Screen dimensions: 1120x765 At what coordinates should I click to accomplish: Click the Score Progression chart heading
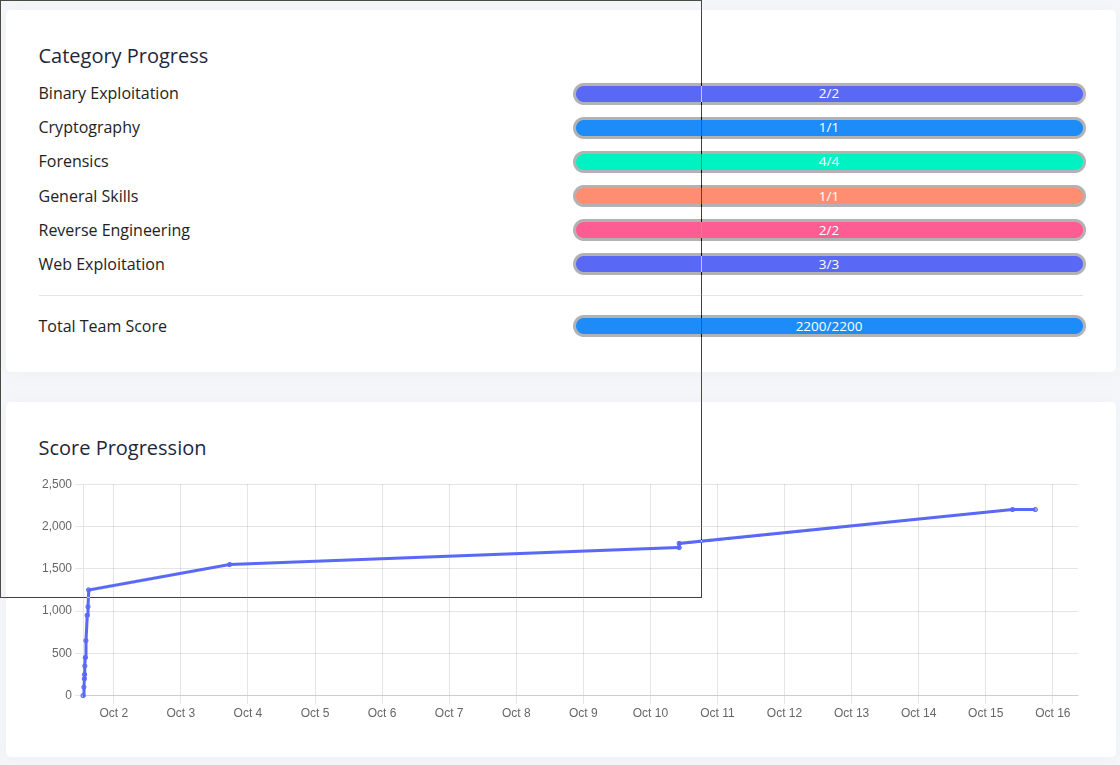[122, 448]
